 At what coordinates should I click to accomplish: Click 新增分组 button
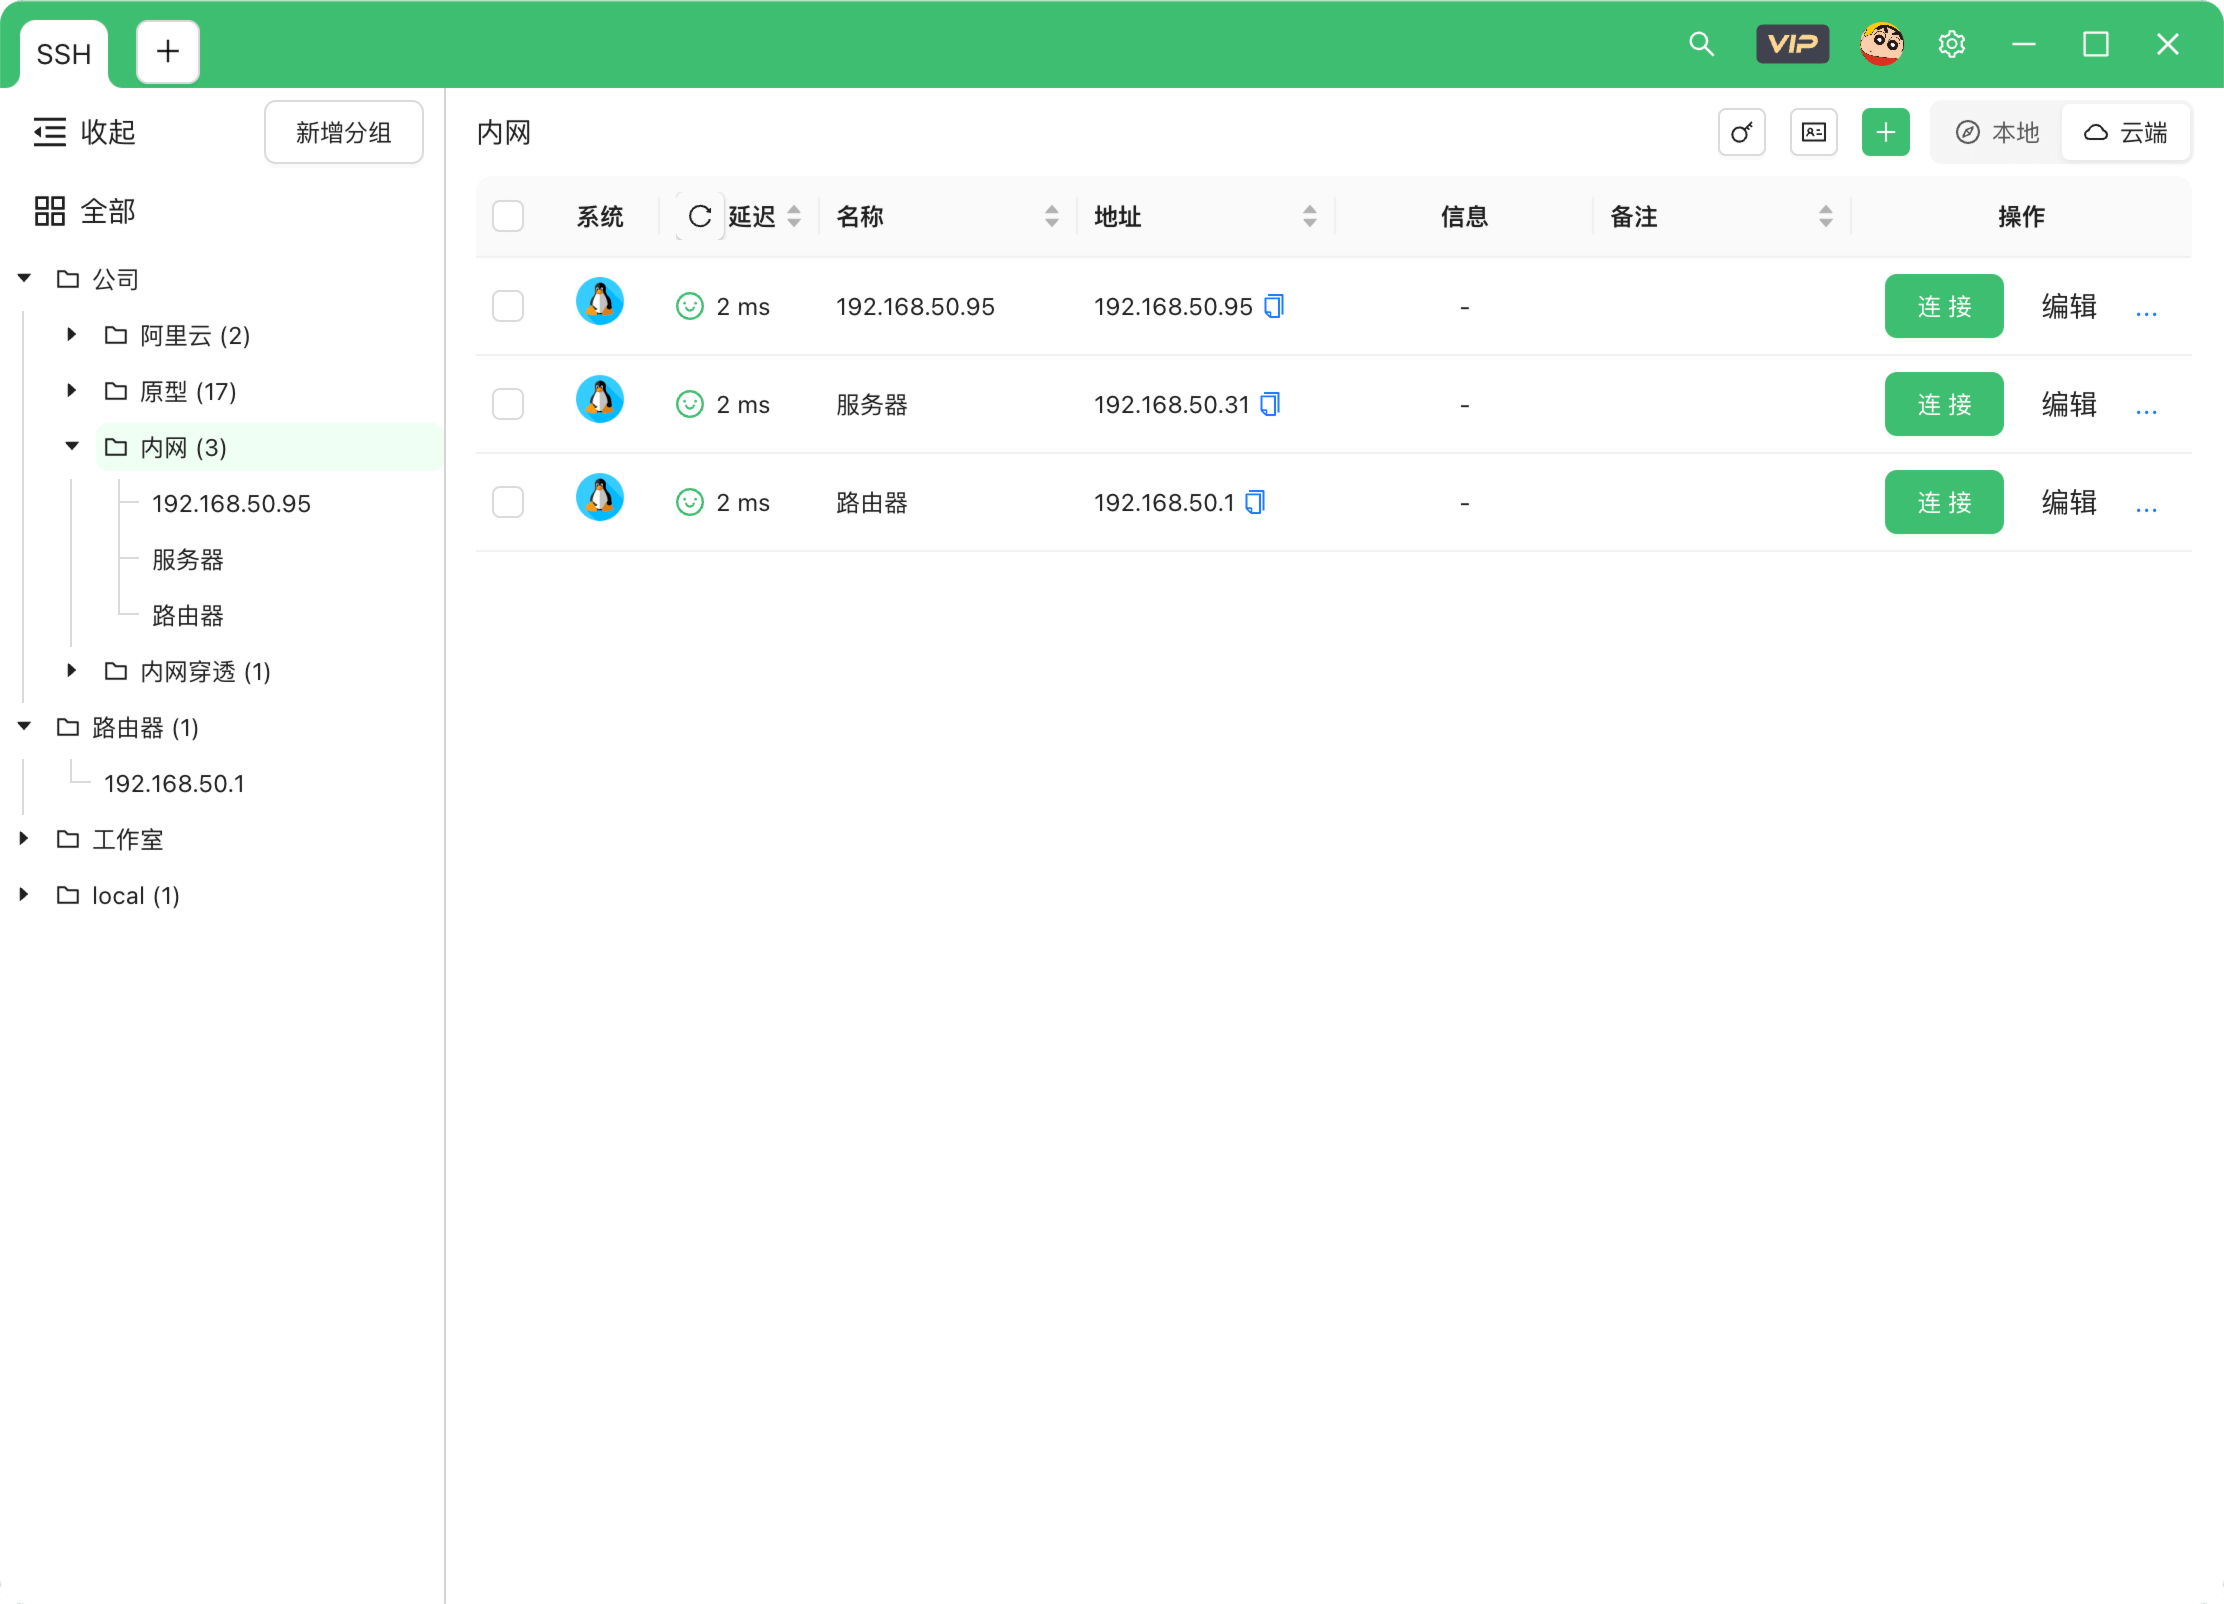(343, 132)
